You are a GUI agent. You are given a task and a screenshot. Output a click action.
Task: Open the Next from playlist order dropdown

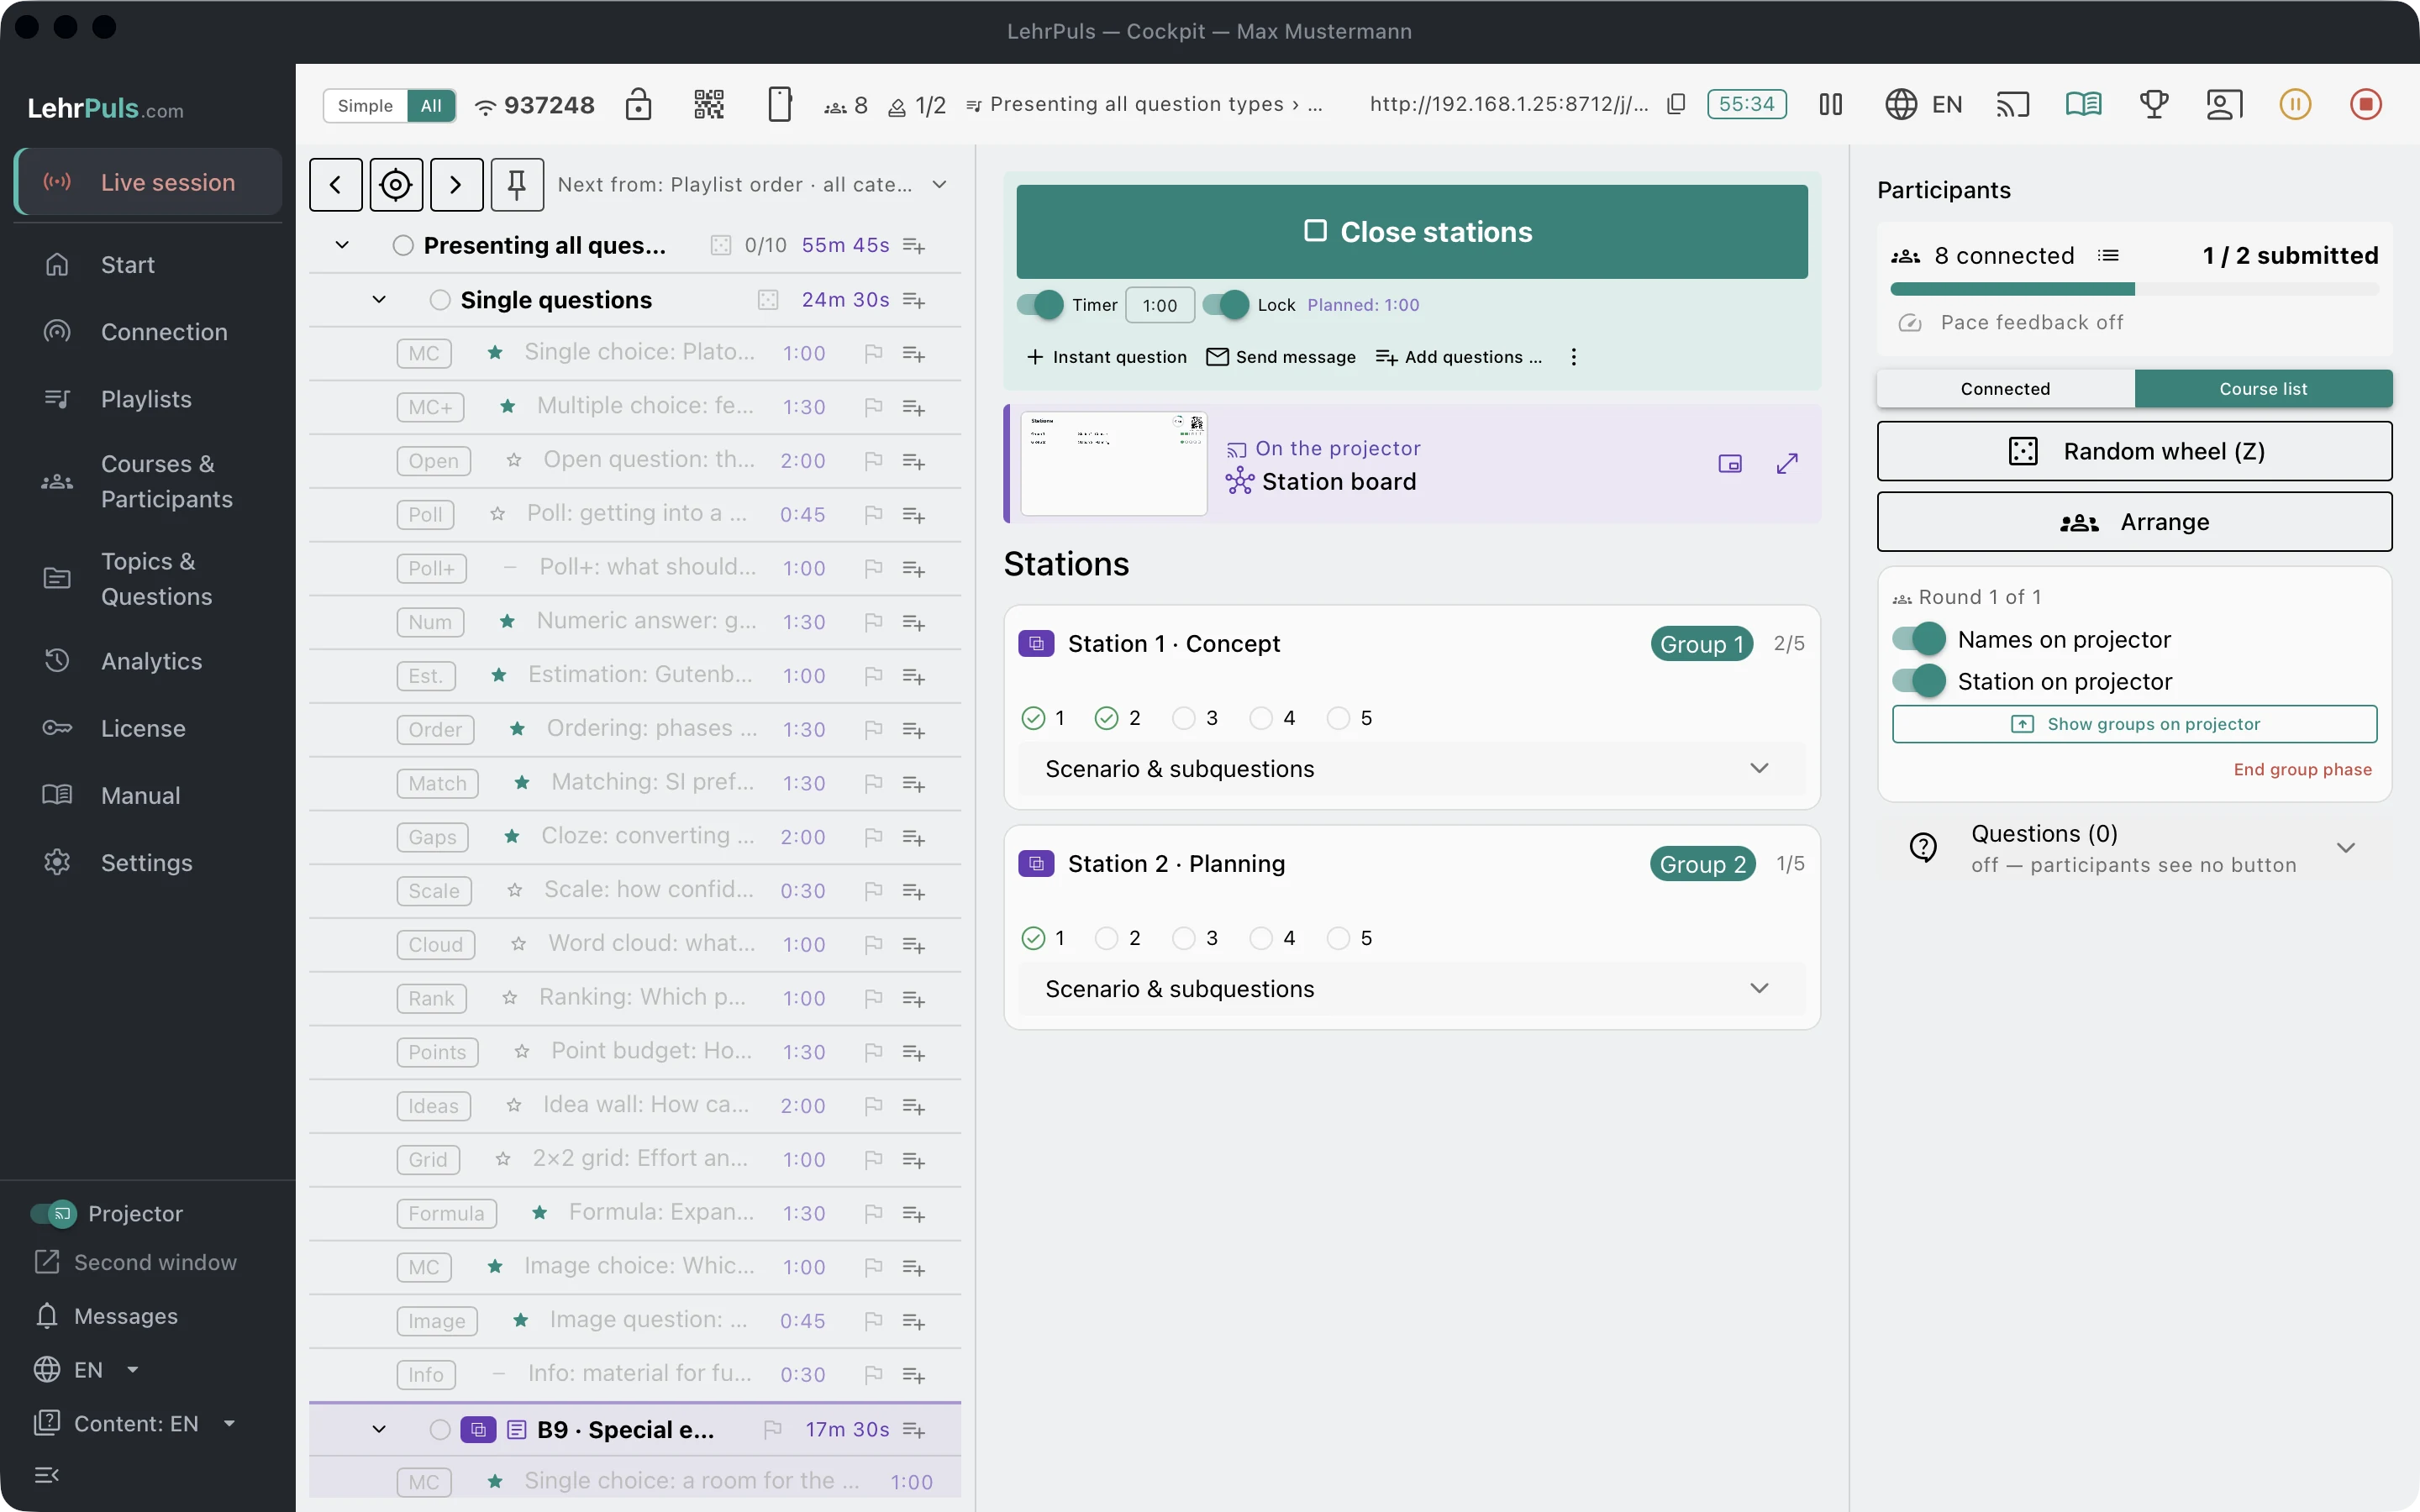pos(752,184)
